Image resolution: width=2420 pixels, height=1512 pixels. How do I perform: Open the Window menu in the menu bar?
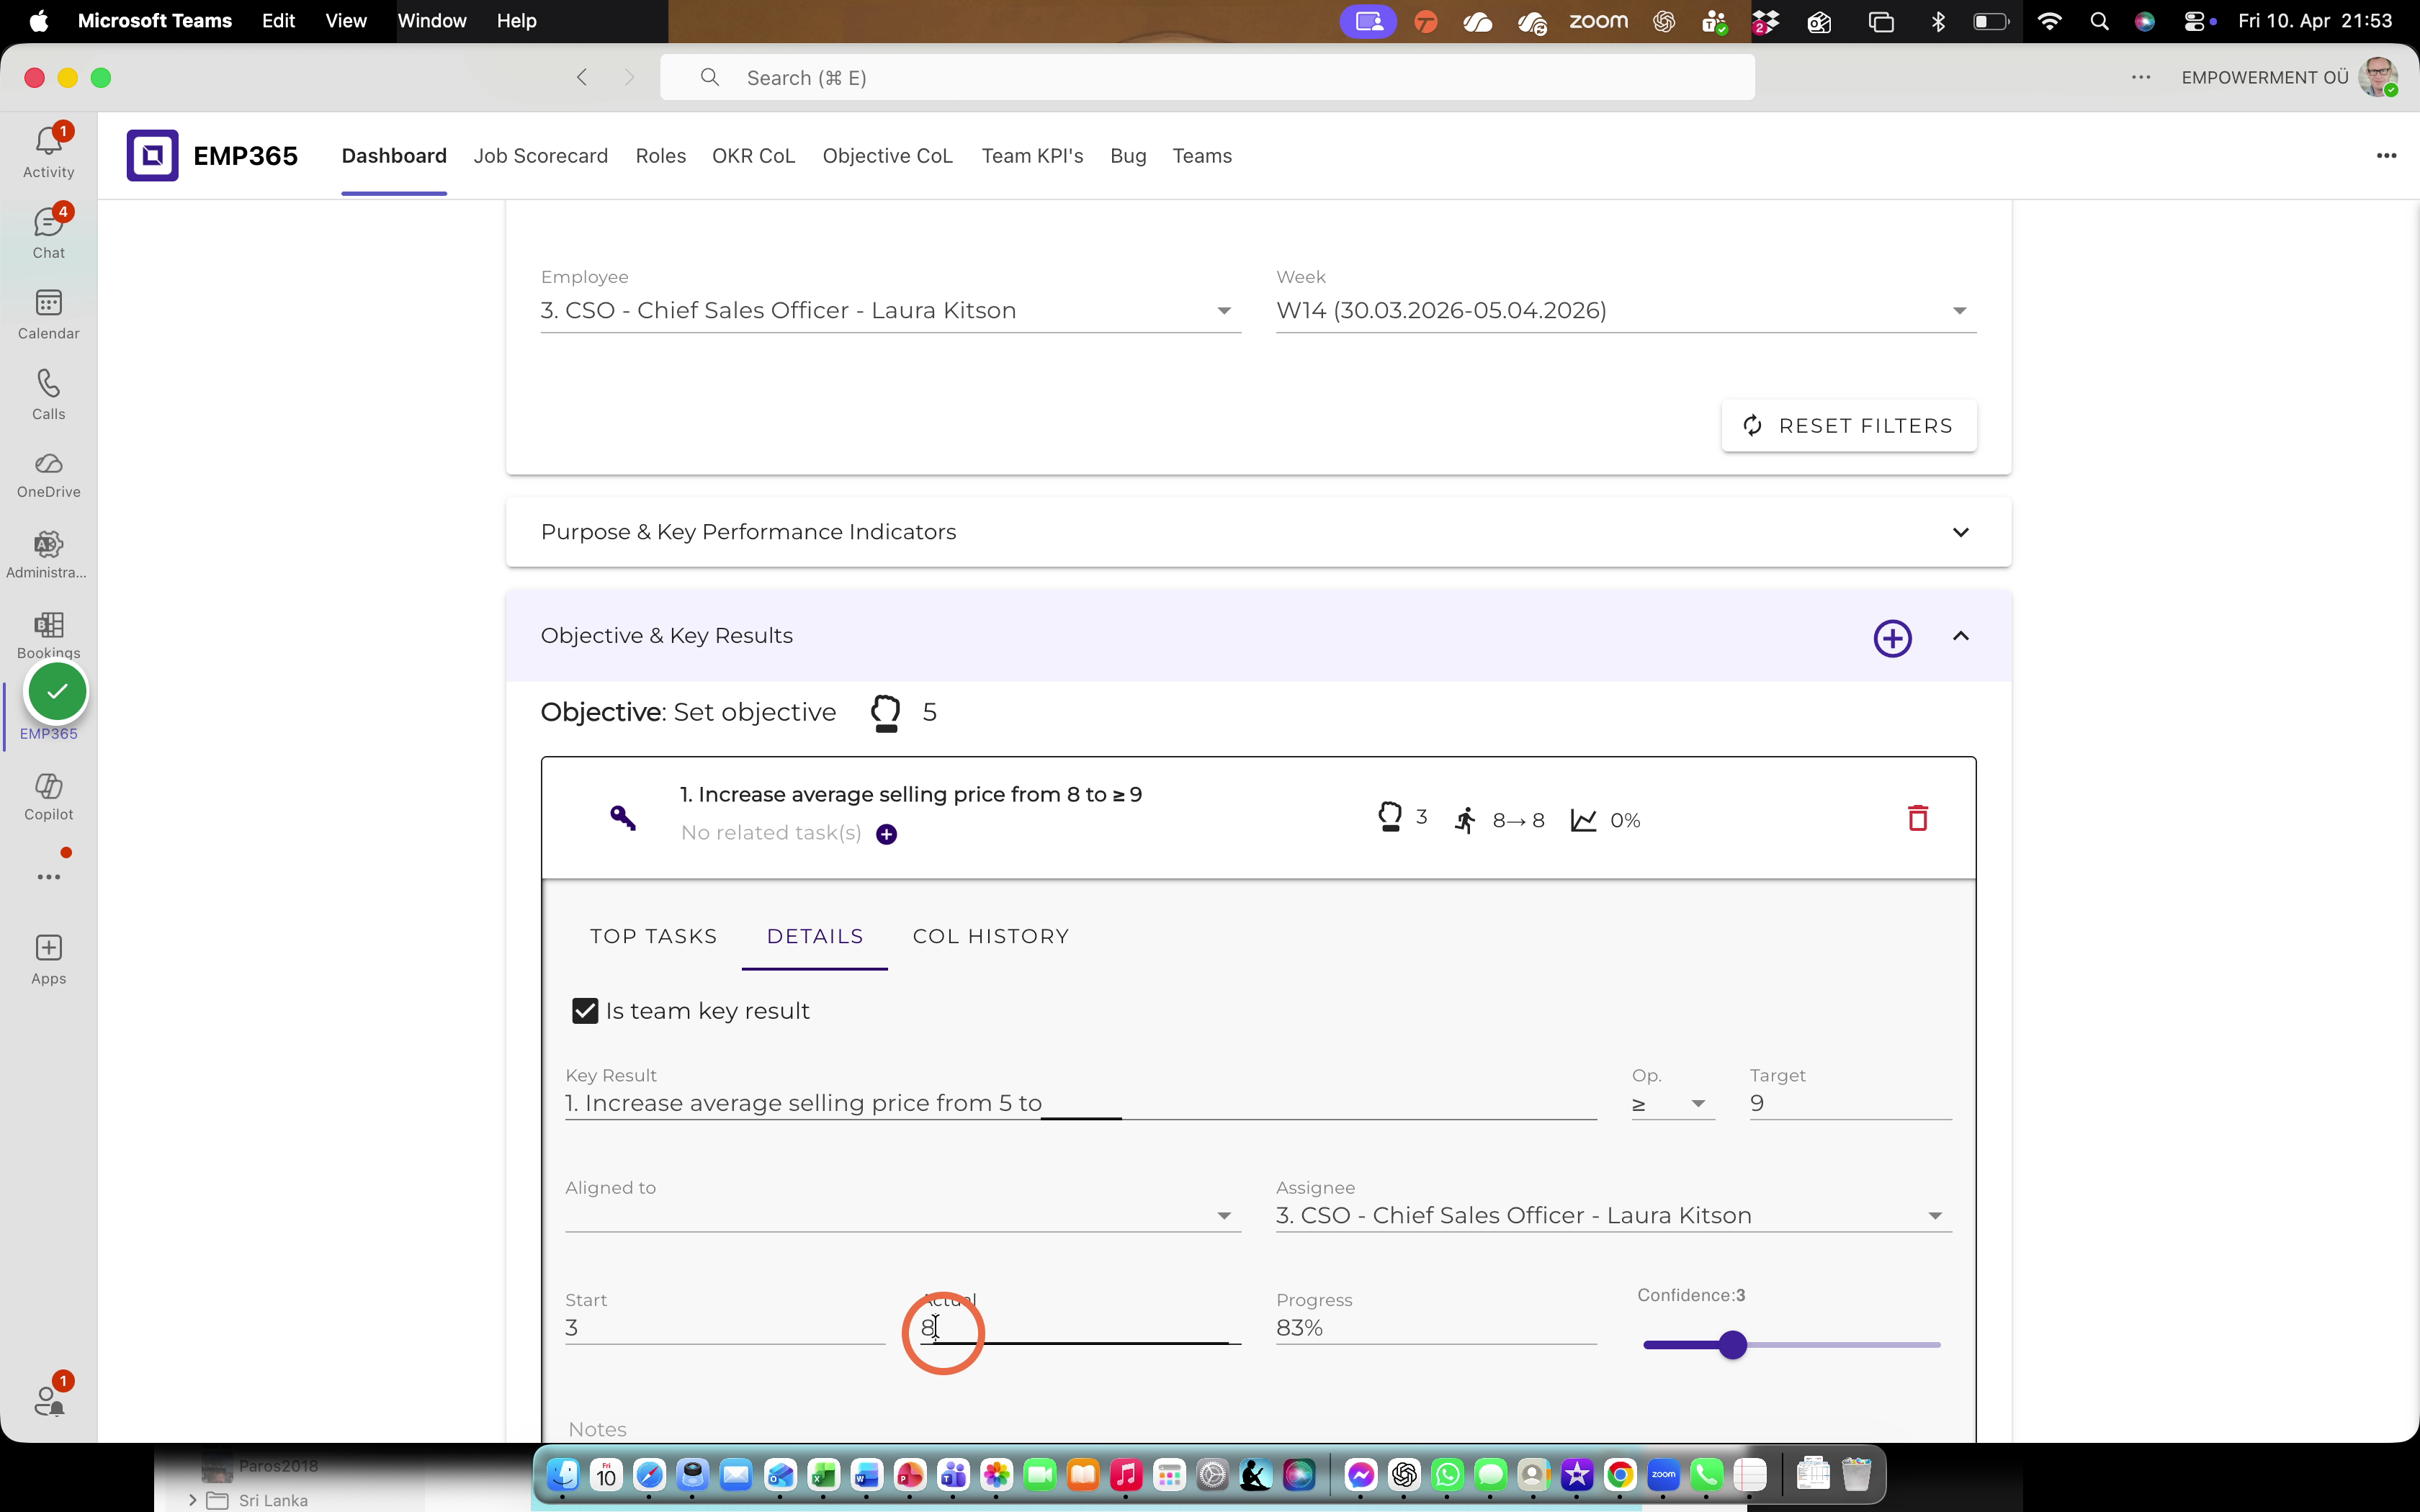pos(432,21)
